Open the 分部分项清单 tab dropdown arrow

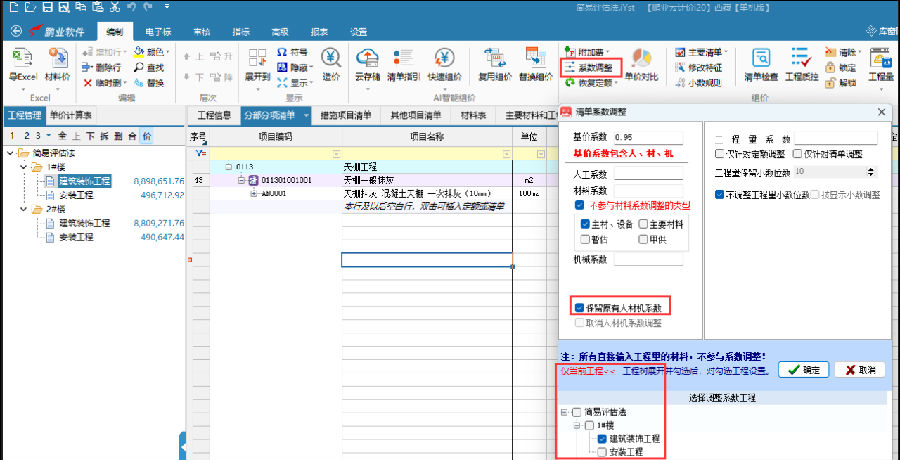coord(307,115)
